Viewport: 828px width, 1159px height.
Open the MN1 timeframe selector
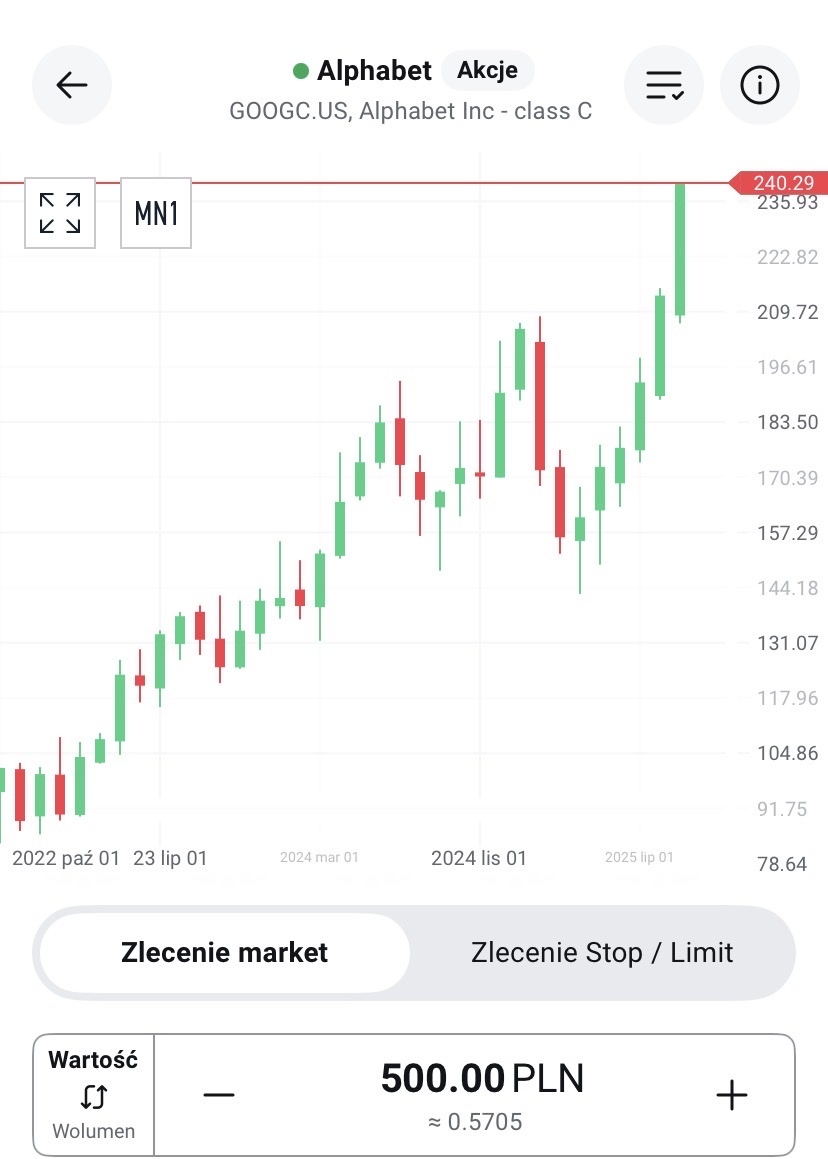click(x=156, y=213)
